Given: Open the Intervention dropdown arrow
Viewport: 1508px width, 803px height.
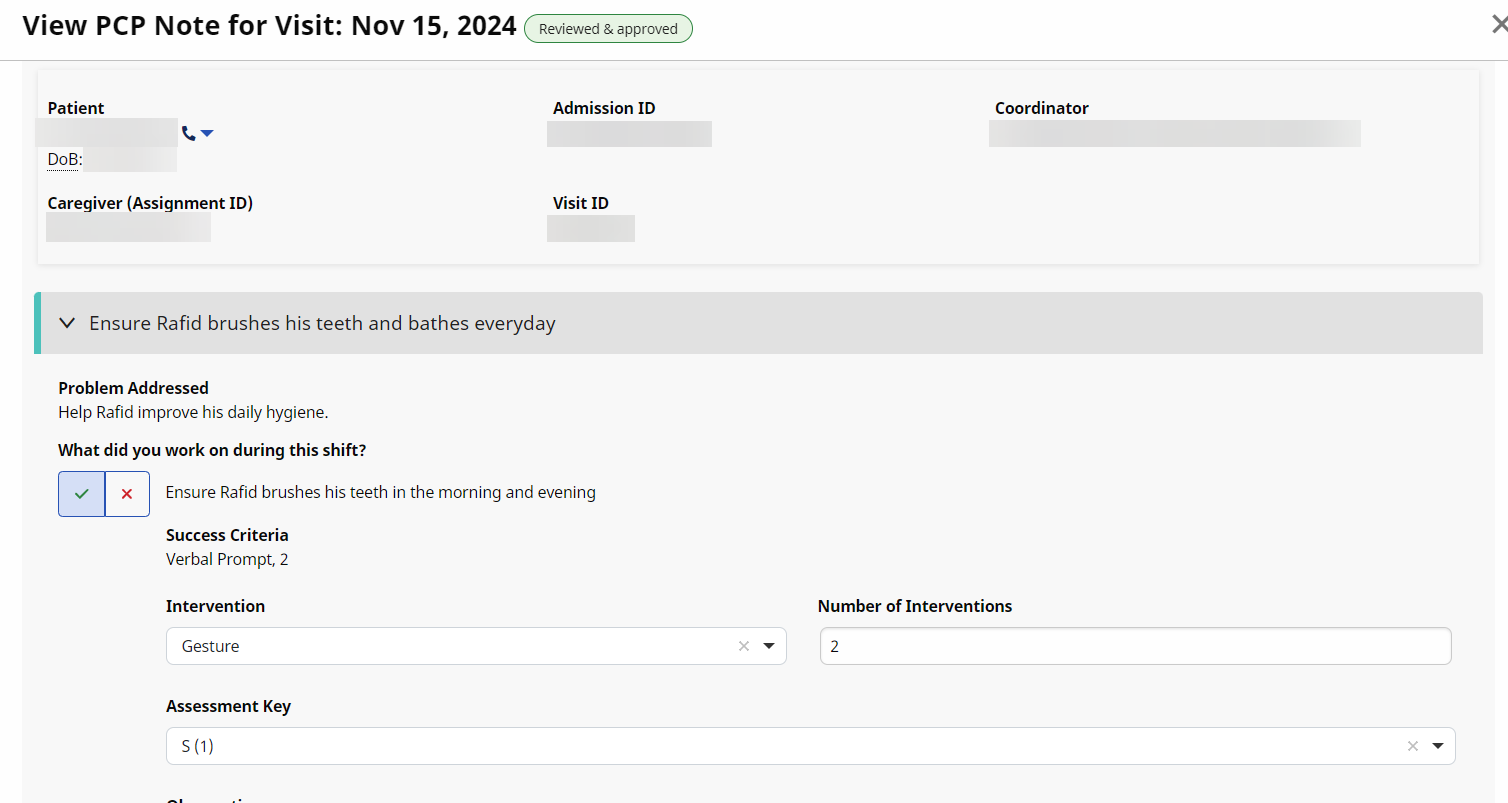Looking at the screenshot, I should (x=769, y=646).
